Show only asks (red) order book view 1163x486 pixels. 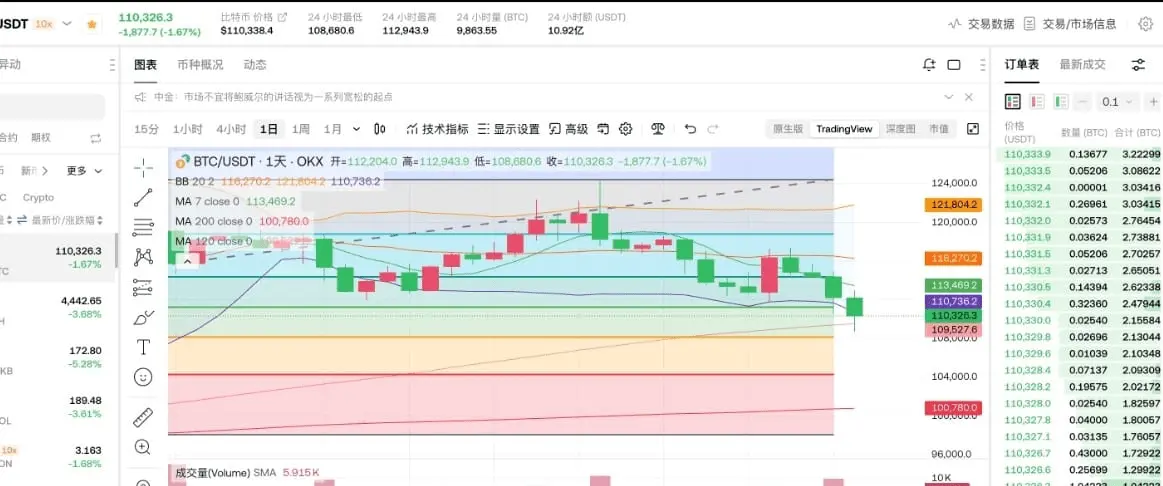[x=1038, y=102]
